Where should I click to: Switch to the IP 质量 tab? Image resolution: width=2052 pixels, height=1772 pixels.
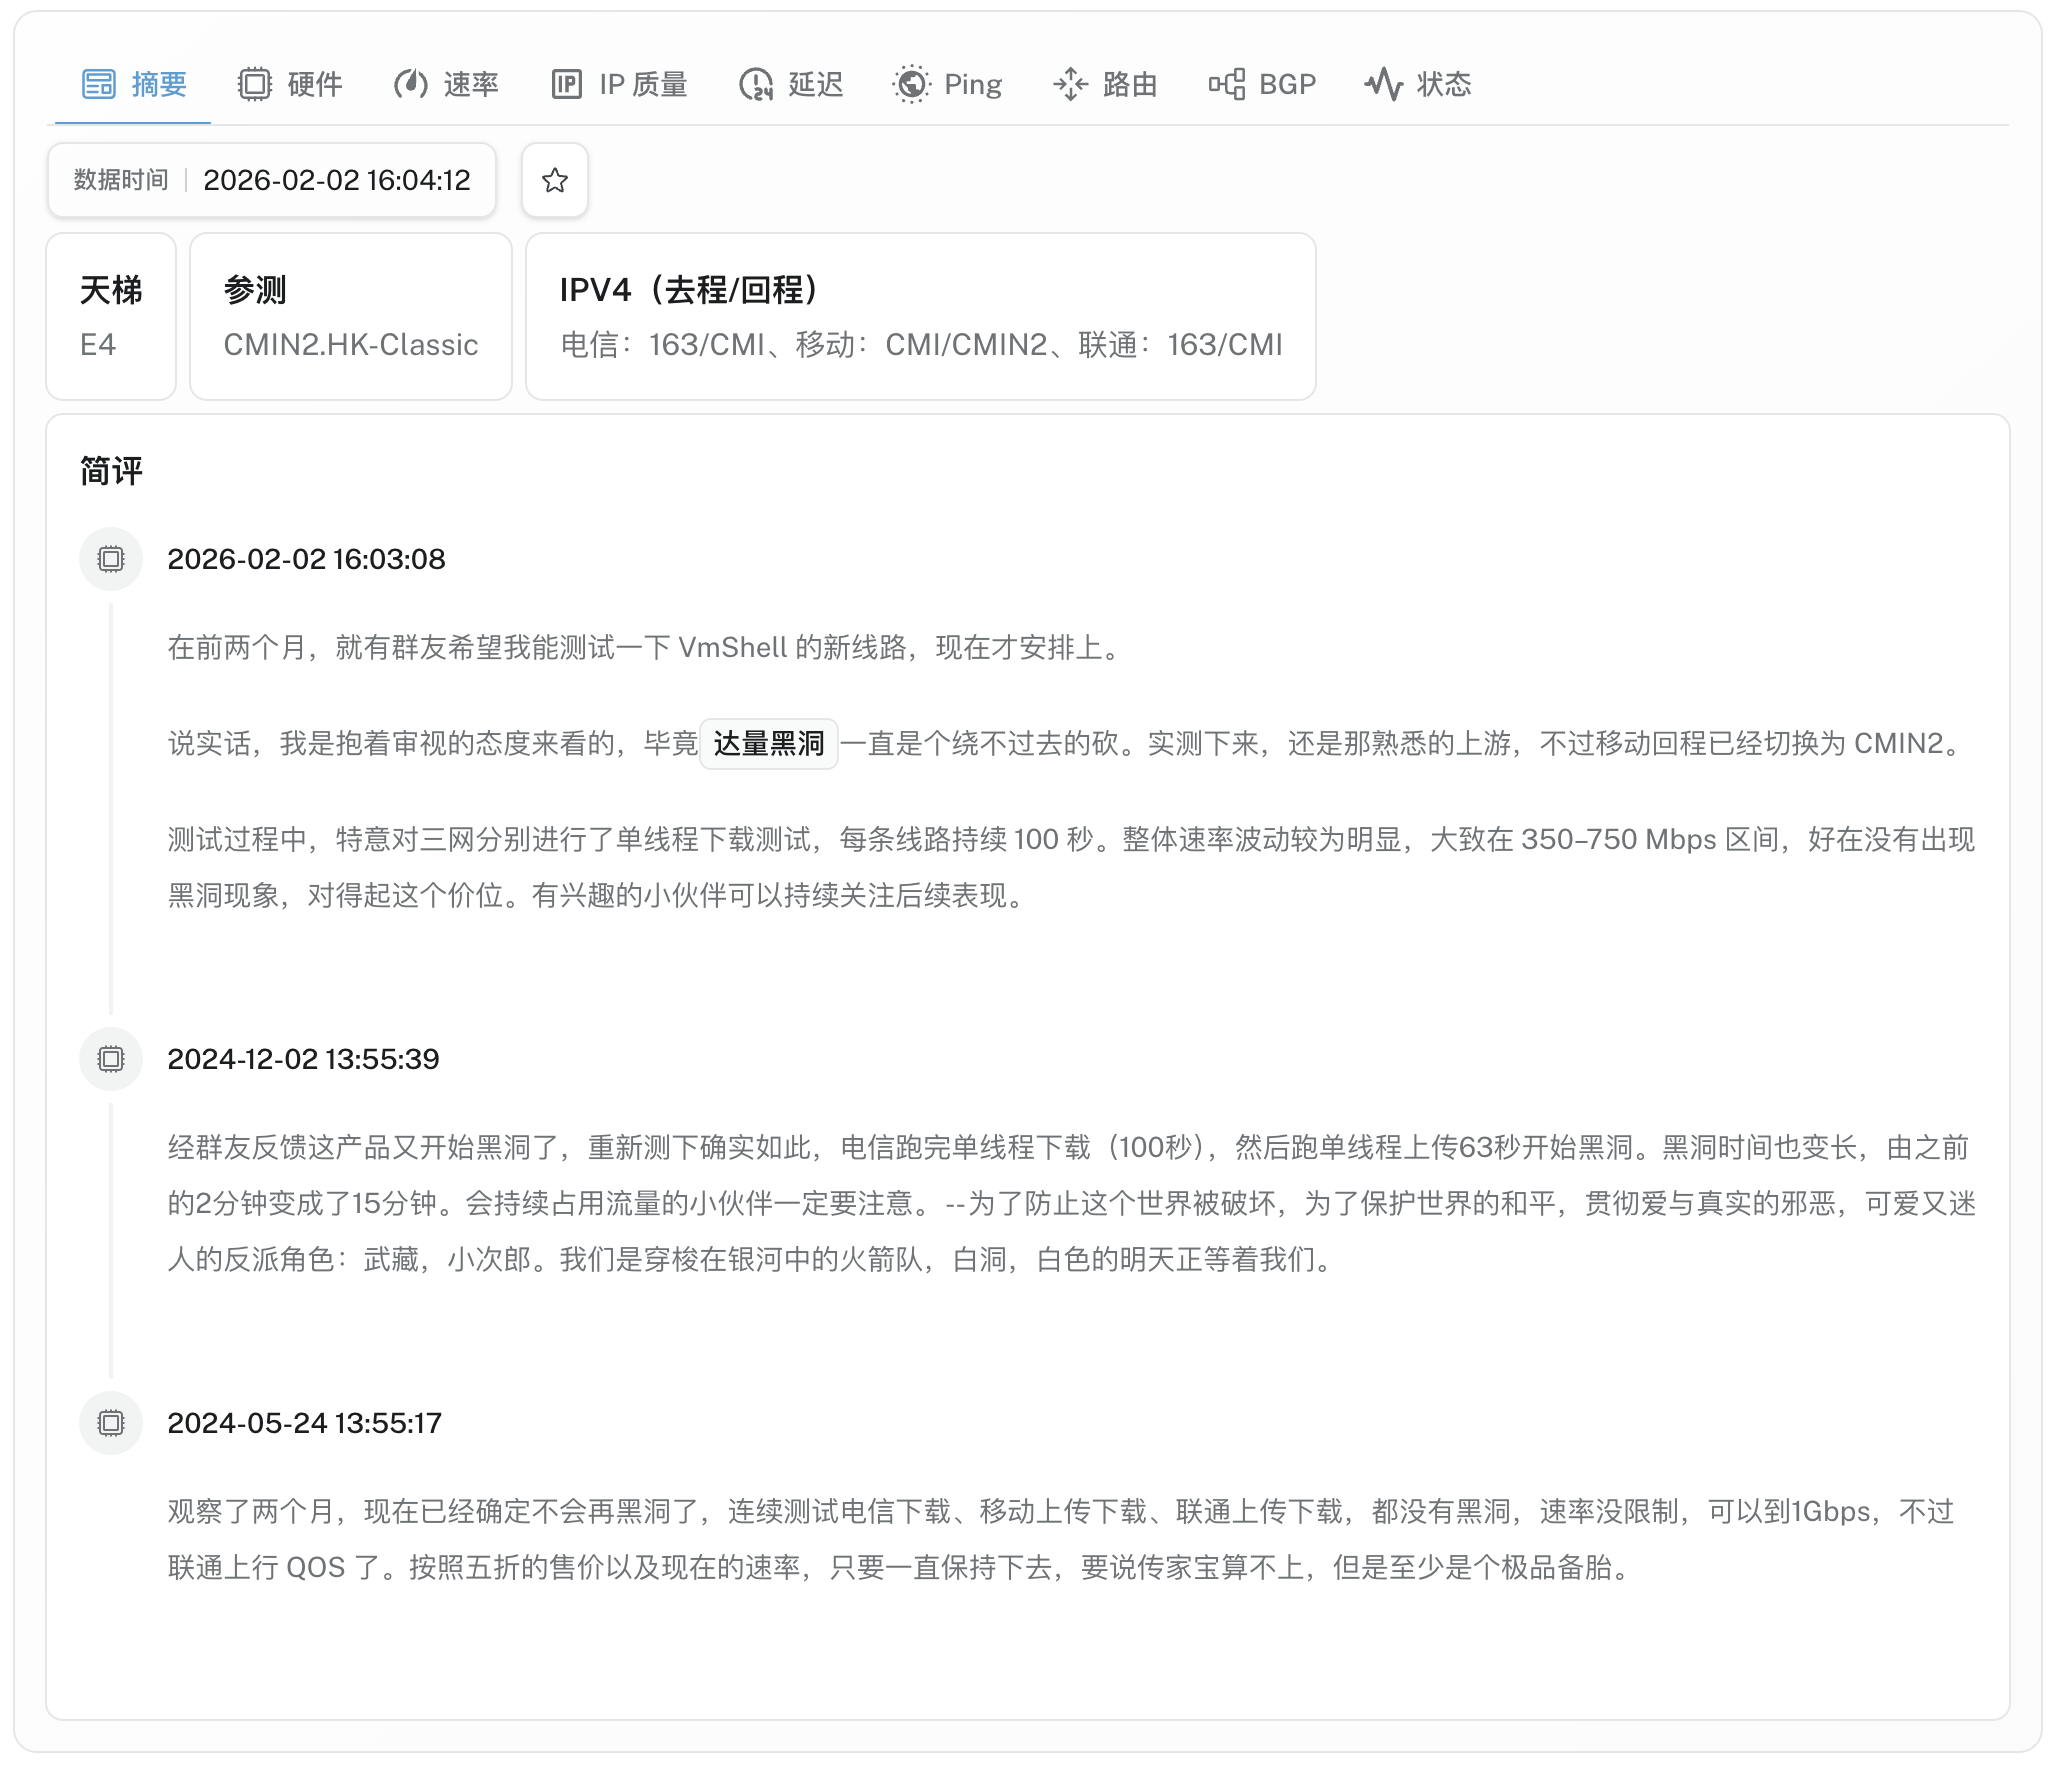click(619, 84)
